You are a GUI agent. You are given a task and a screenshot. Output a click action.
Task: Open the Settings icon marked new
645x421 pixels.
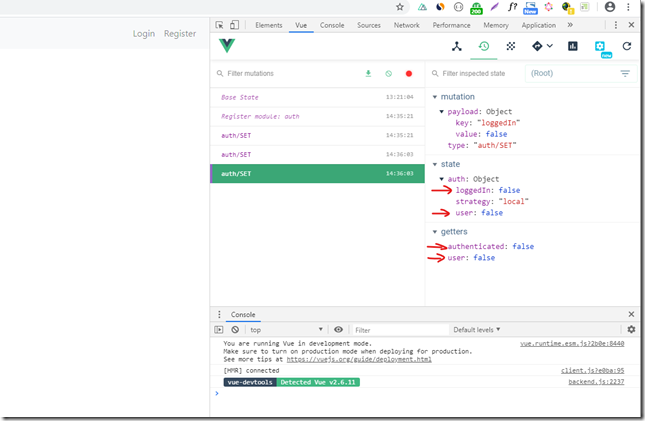[x=600, y=47]
